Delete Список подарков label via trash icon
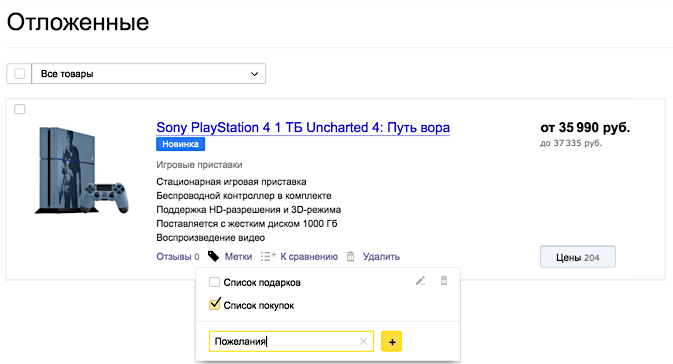This screenshot has height=364, width=673. pyautogui.click(x=444, y=281)
